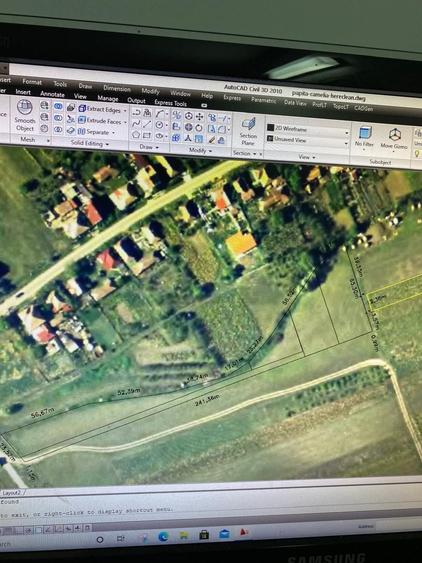Select the Arc draw tool

(160, 114)
